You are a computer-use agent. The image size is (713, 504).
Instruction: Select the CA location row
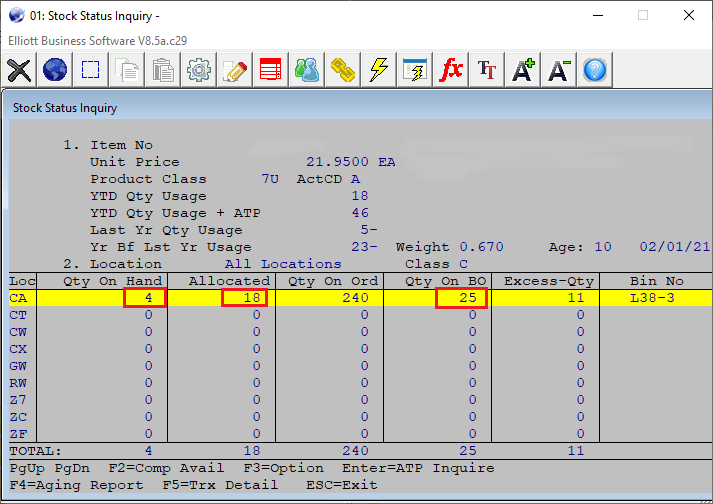coord(360,298)
